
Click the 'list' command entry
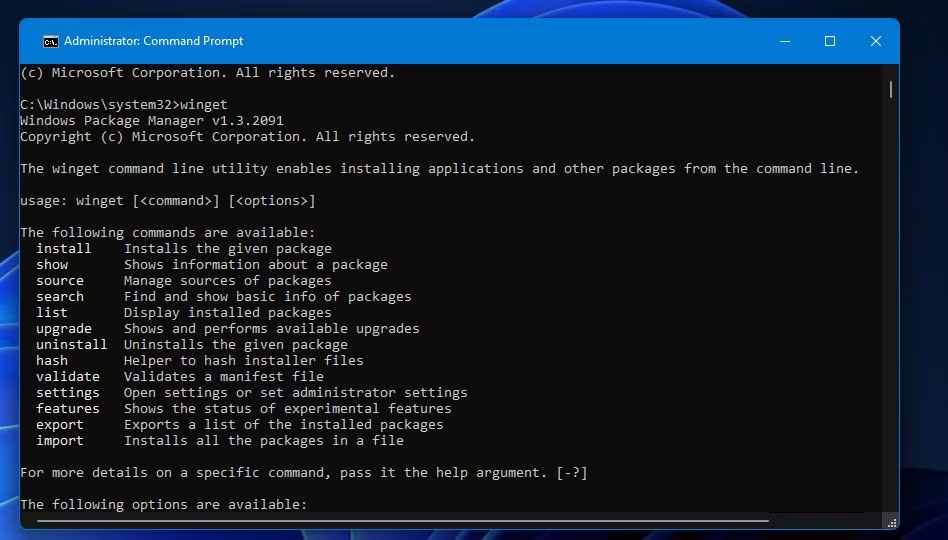pyautogui.click(x=52, y=313)
